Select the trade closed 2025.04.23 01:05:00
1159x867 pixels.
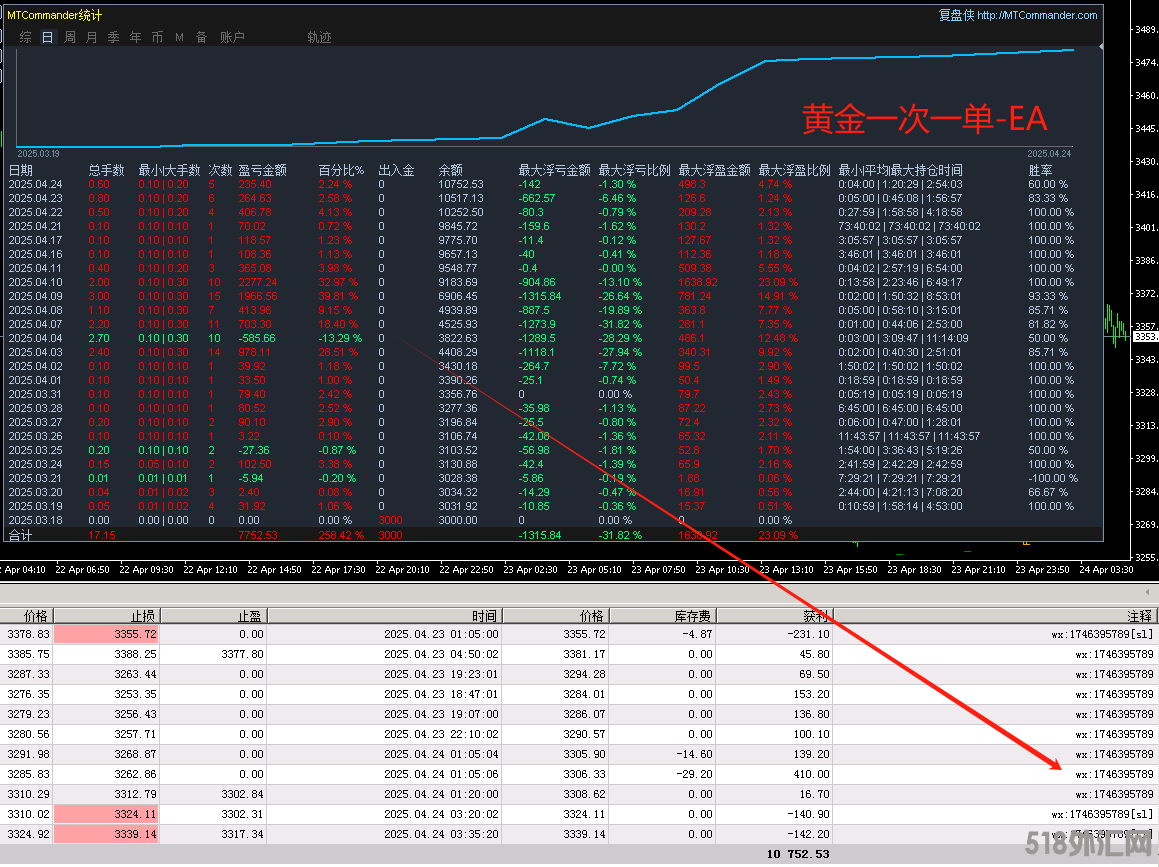pos(578,635)
